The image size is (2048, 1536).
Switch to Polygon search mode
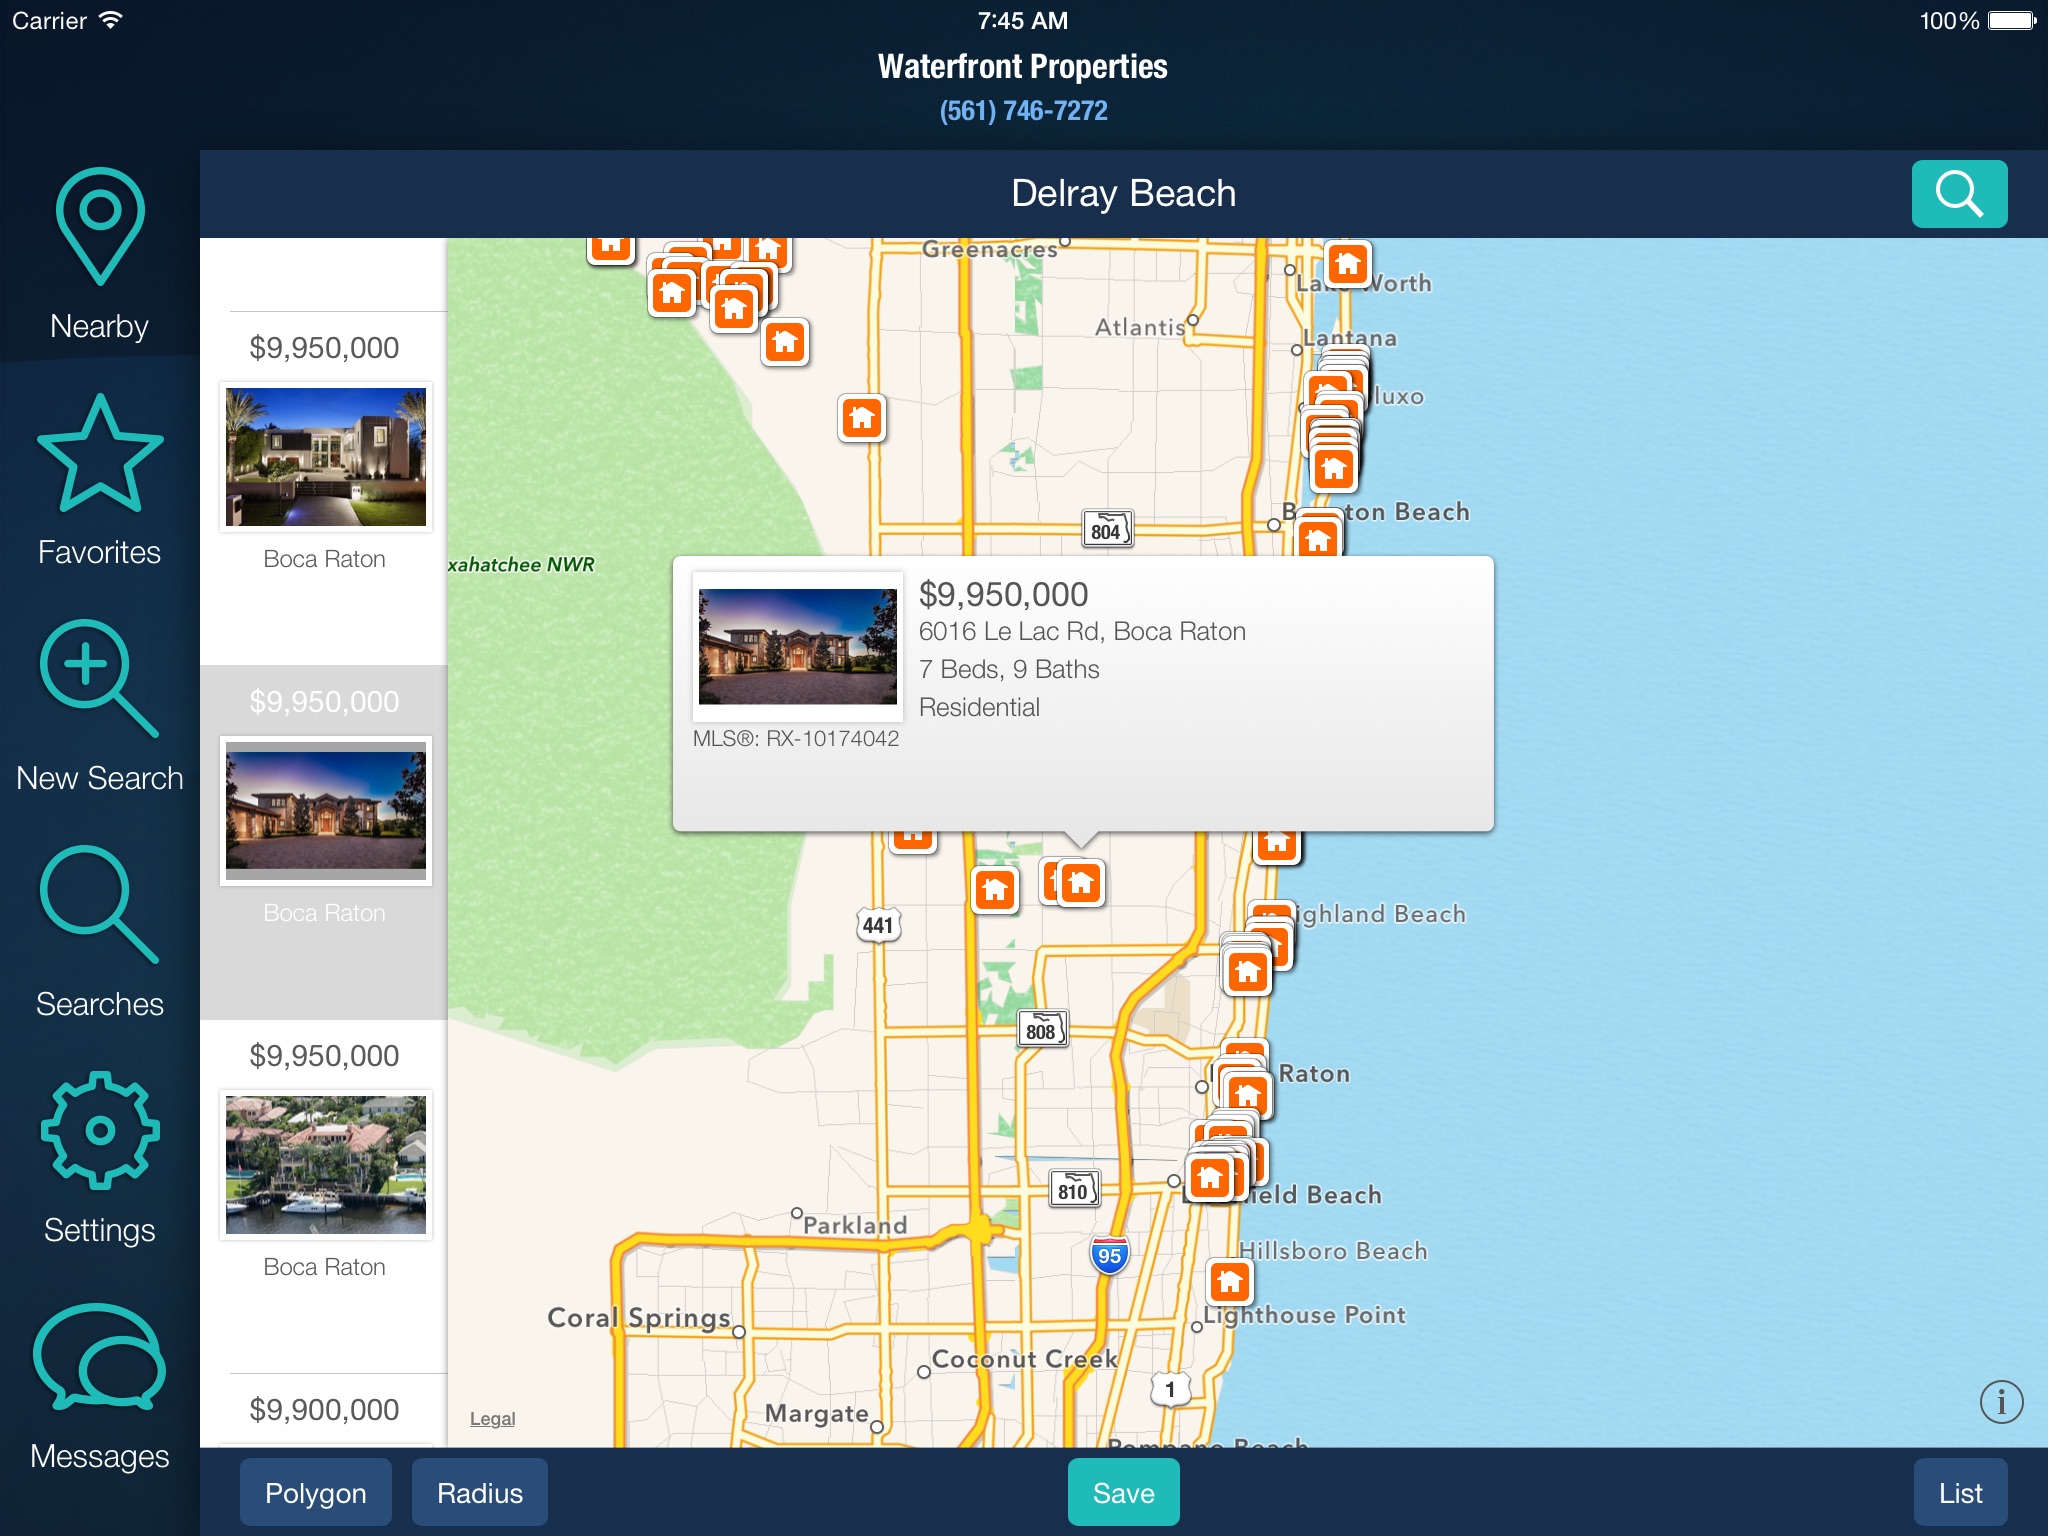[x=315, y=1493]
